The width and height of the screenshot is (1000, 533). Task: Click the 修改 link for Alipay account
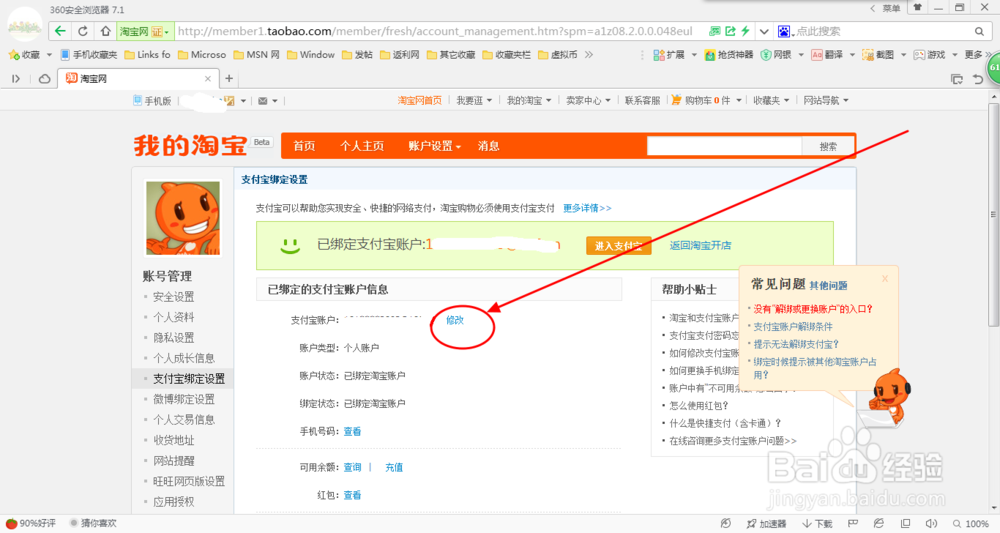point(455,320)
